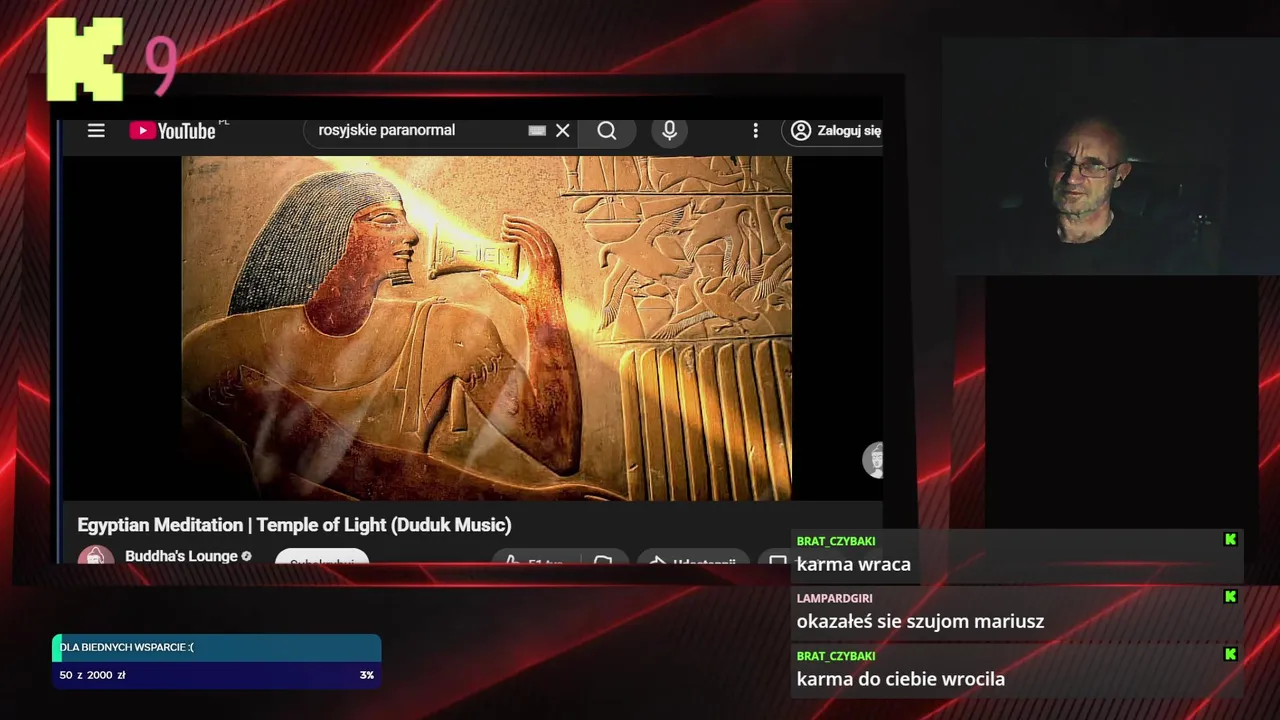Open the three-dot YouTube settings menu

755,131
